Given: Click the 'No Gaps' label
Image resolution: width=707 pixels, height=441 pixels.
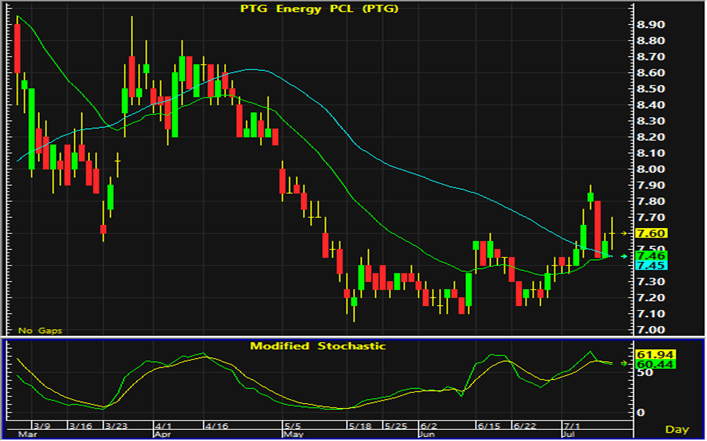Looking at the screenshot, I should (x=40, y=331).
